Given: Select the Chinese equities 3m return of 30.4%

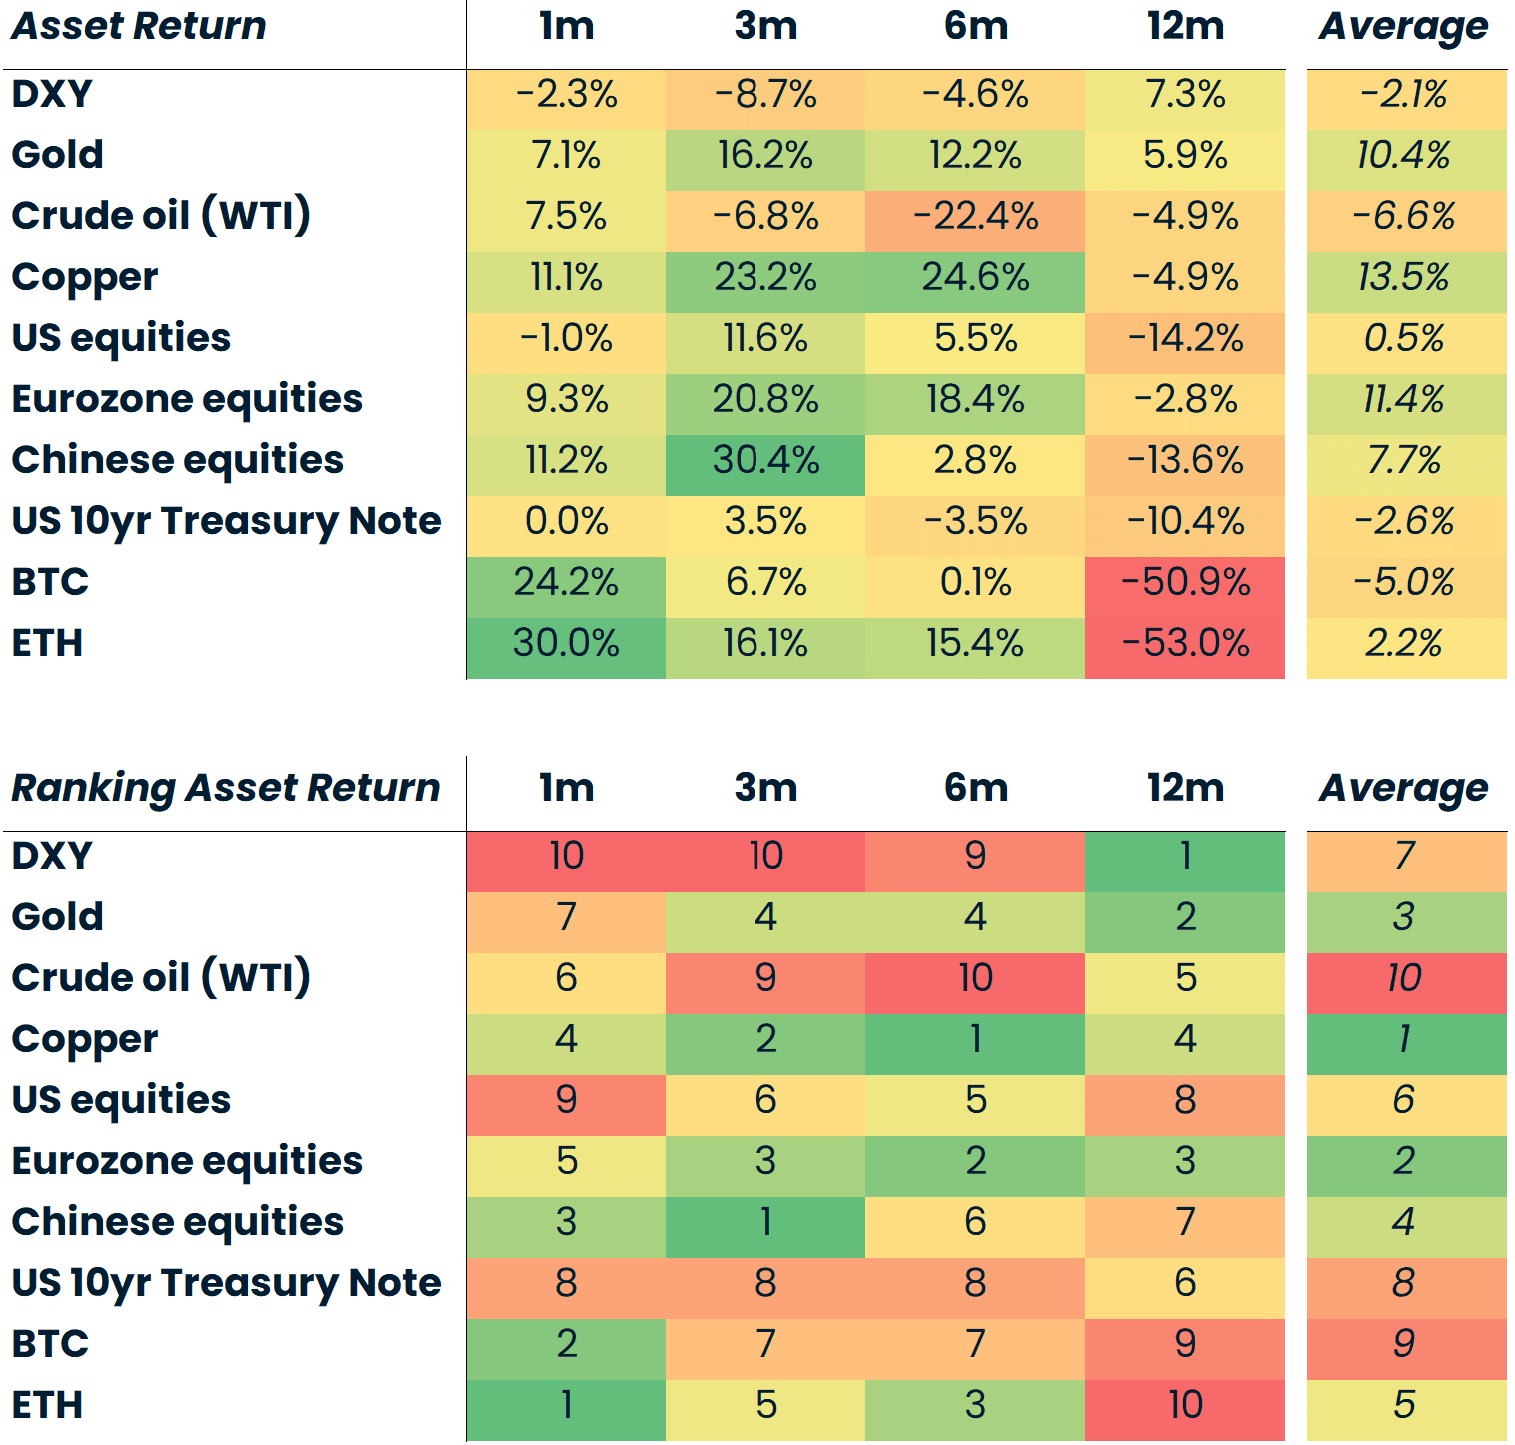Looking at the screenshot, I should coord(765,460).
